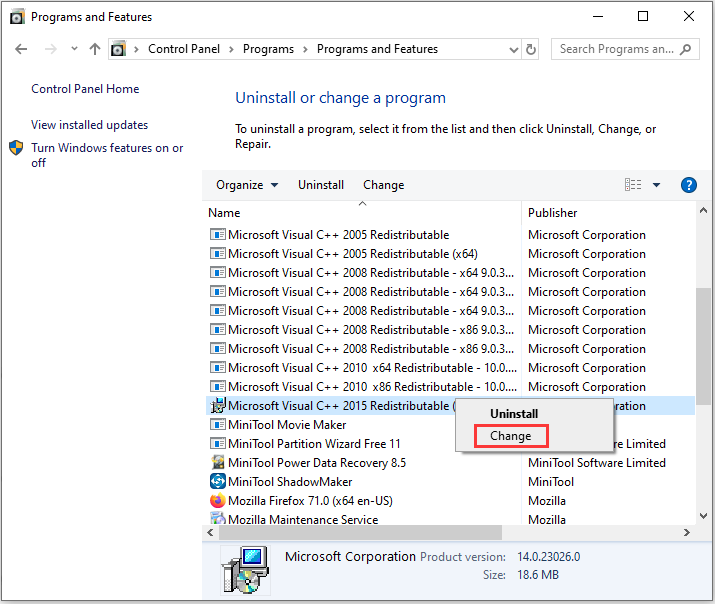Screen dimensions: 715x604
Task: Click Change in the toolbar
Action: (x=383, y=185)
